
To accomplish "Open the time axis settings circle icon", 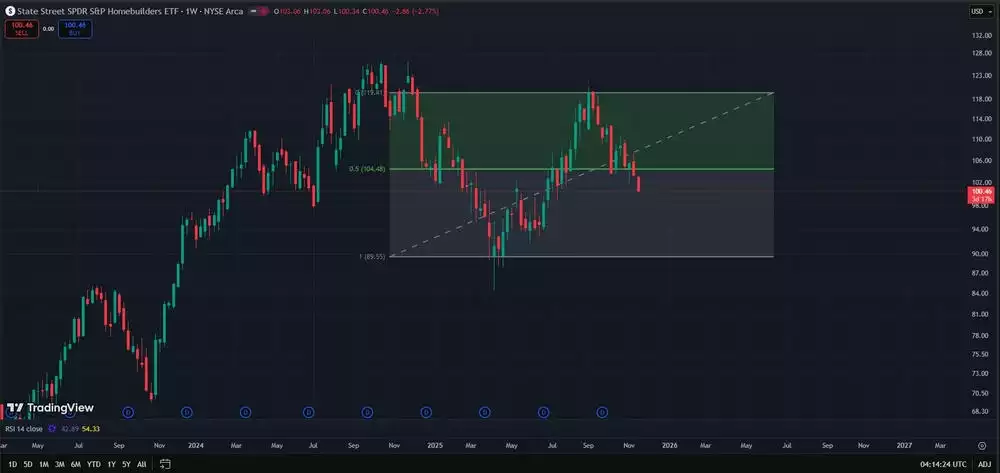I will click(x=982, y=445).
